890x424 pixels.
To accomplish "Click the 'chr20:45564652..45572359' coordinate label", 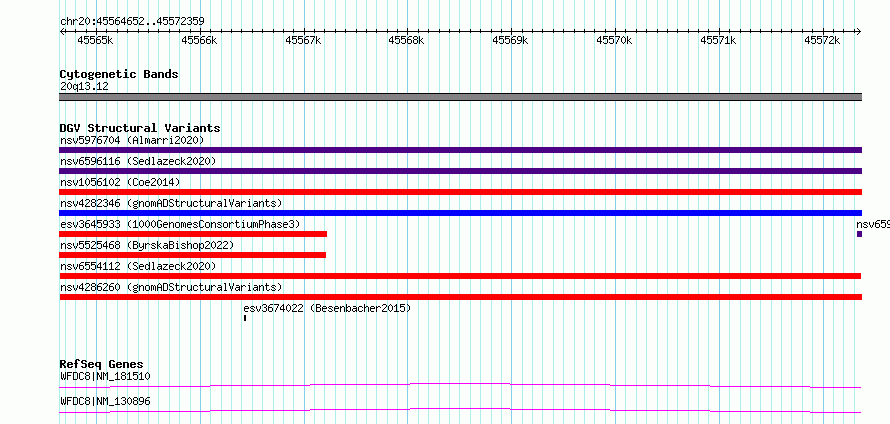I will point(132,21).
